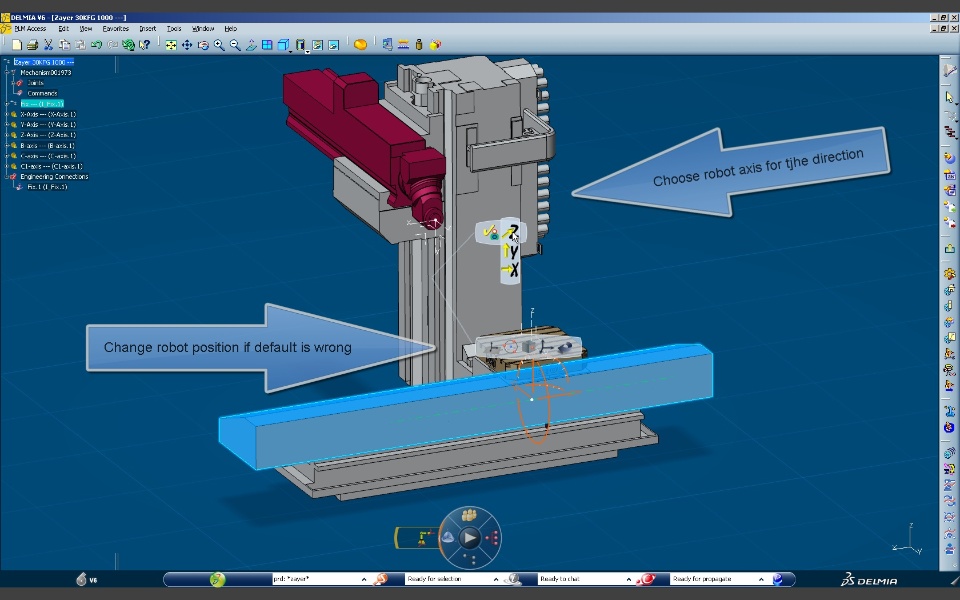The image size is (960, 600).
Task: Click the Select arrow in the right toolbar
Action: point(949,97)
